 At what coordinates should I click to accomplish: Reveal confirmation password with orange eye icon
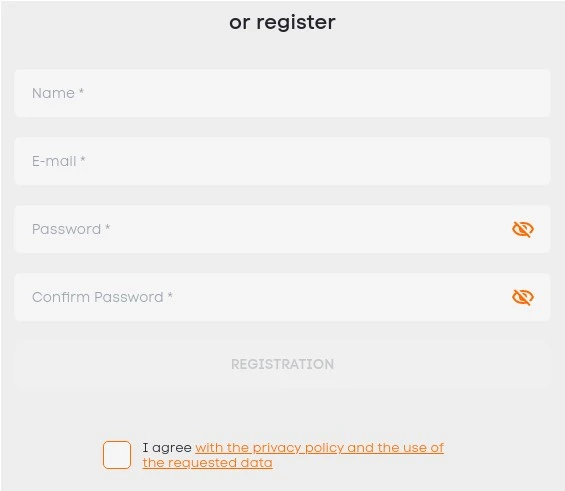pos(523,297)
